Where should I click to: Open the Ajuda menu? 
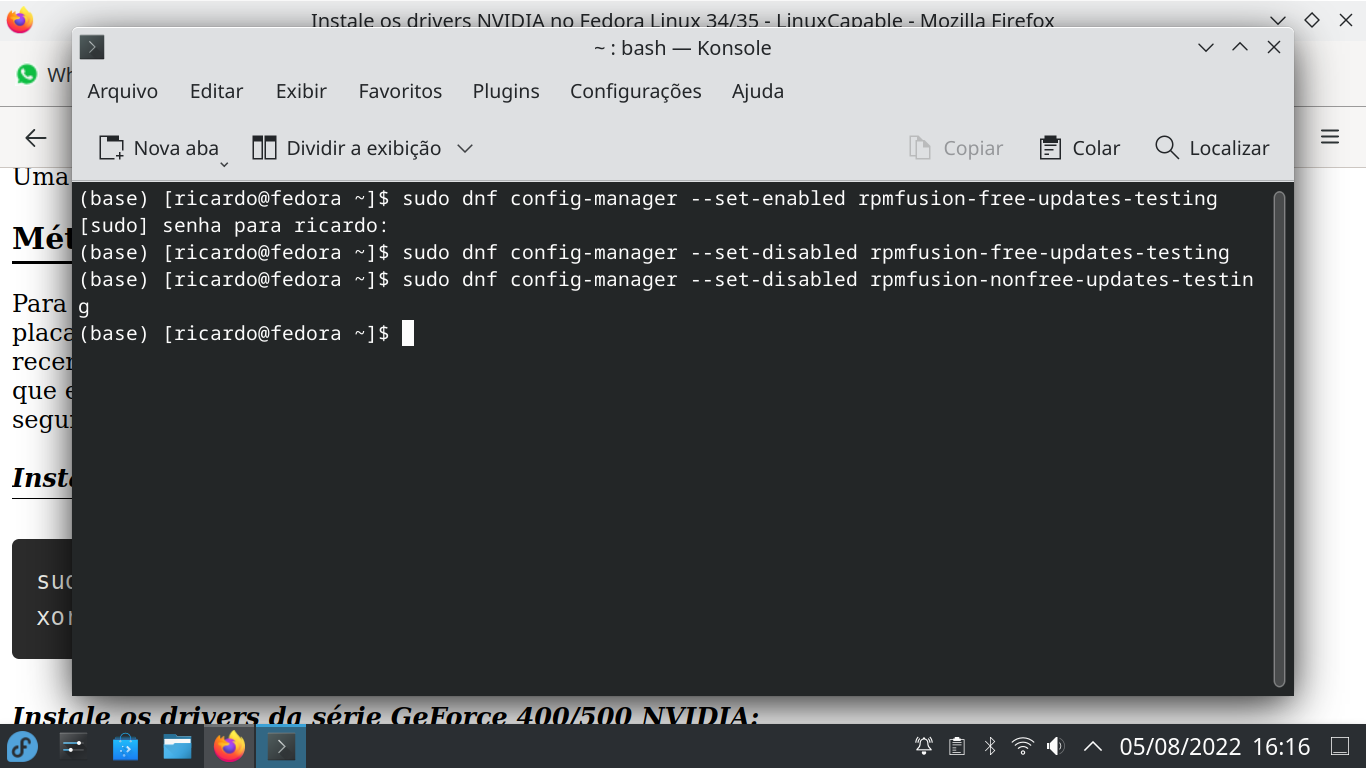[758, 91]
